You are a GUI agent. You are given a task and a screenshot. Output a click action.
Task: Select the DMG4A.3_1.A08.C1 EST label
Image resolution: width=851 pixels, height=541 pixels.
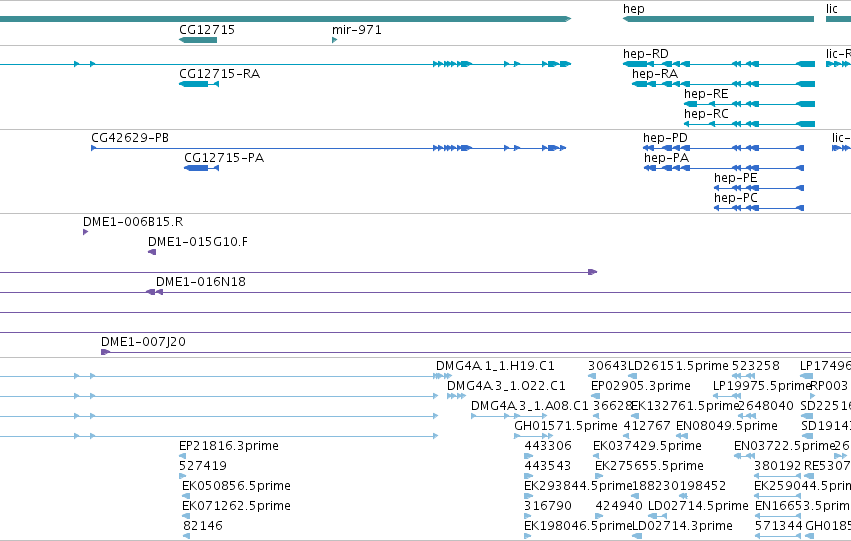point(530,406)
